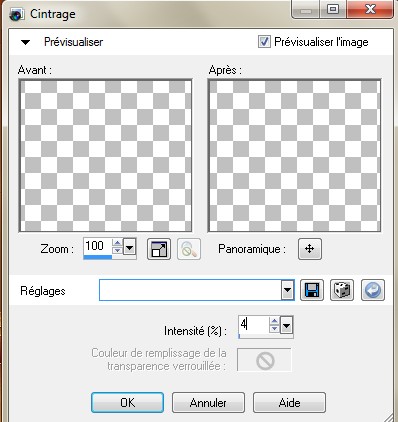Viewport: 398px width, 422px height.
Task: Open the Intensité slider dropdown arrow
Action: [286, 325]
